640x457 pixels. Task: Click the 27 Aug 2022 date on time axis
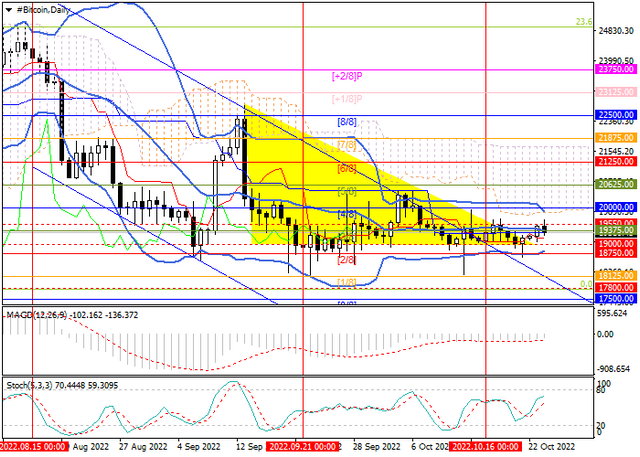[x=143, y=446]
